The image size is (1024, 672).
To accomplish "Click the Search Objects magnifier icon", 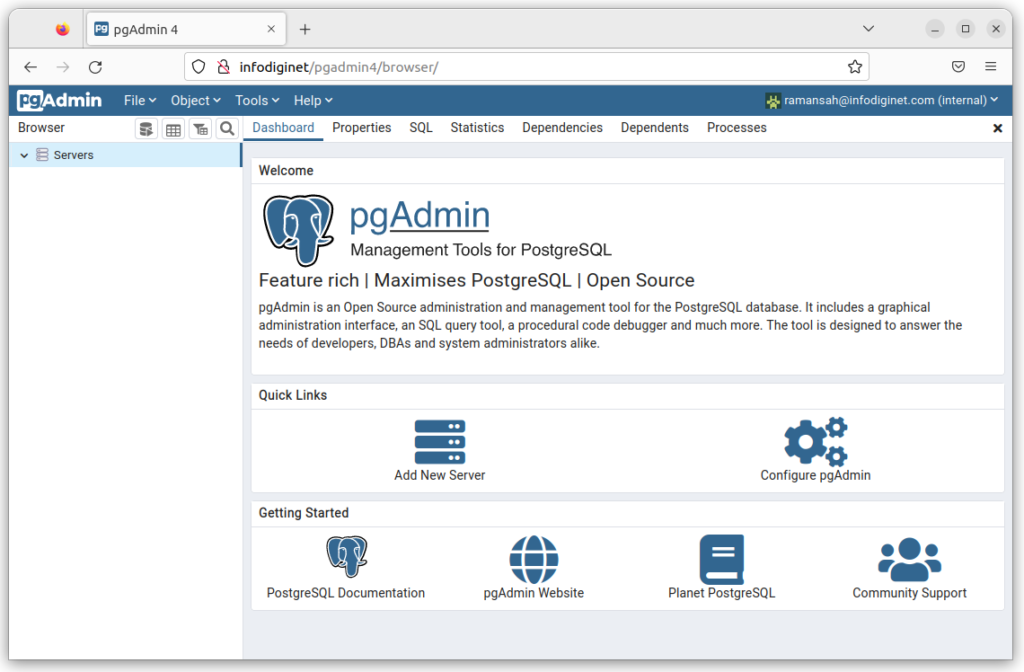I will (x=227, y=129).
